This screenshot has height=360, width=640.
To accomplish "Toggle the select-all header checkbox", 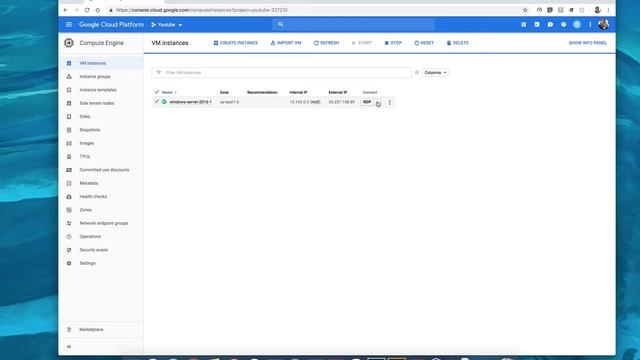I will click(x=157, y=92).
